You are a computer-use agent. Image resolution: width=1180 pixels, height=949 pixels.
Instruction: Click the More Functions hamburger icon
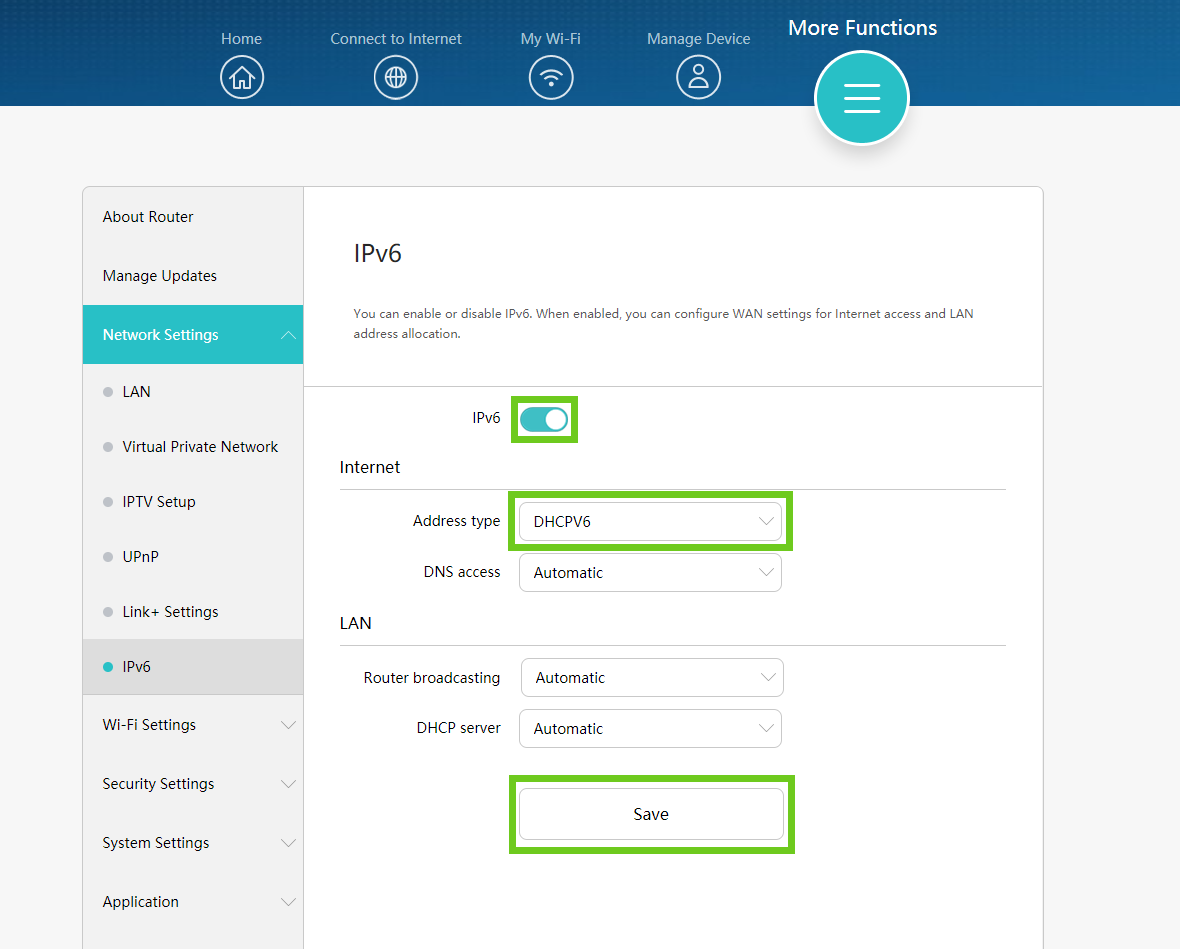coord(861,98)
